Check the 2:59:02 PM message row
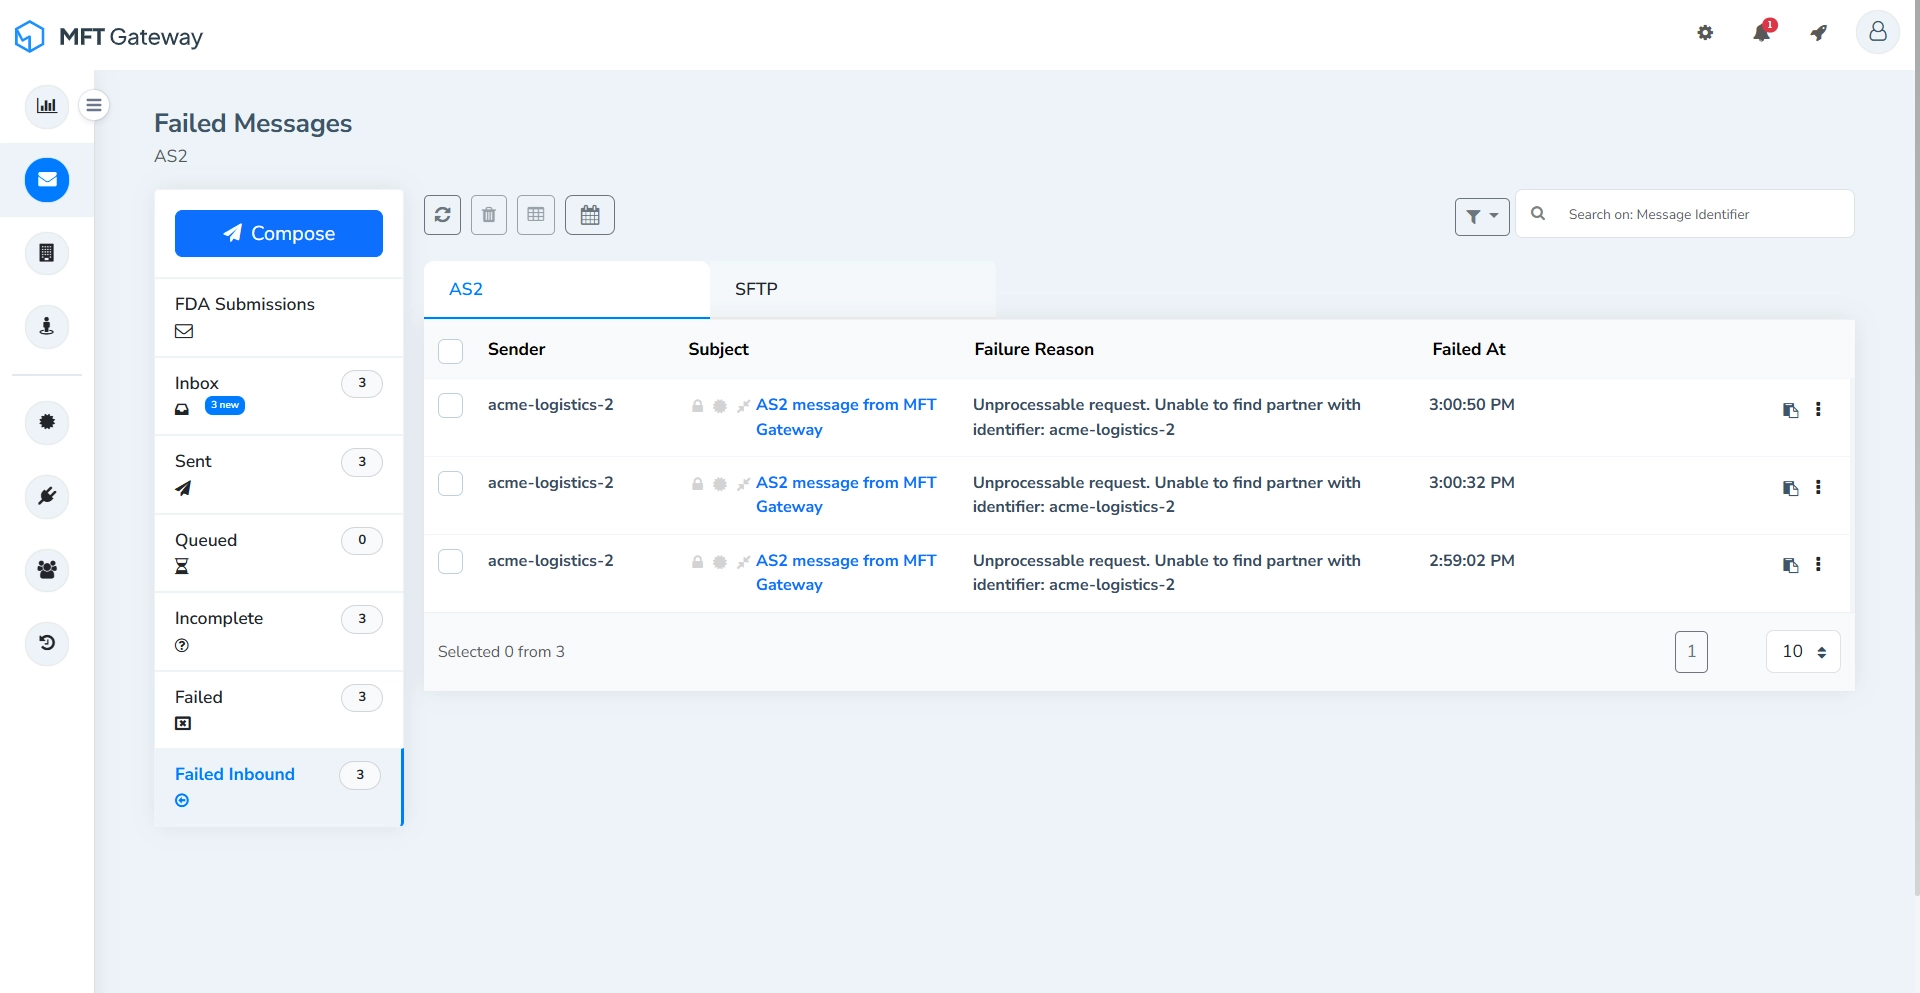Viewport: 1920px width, 993px height. pos(451,561)
